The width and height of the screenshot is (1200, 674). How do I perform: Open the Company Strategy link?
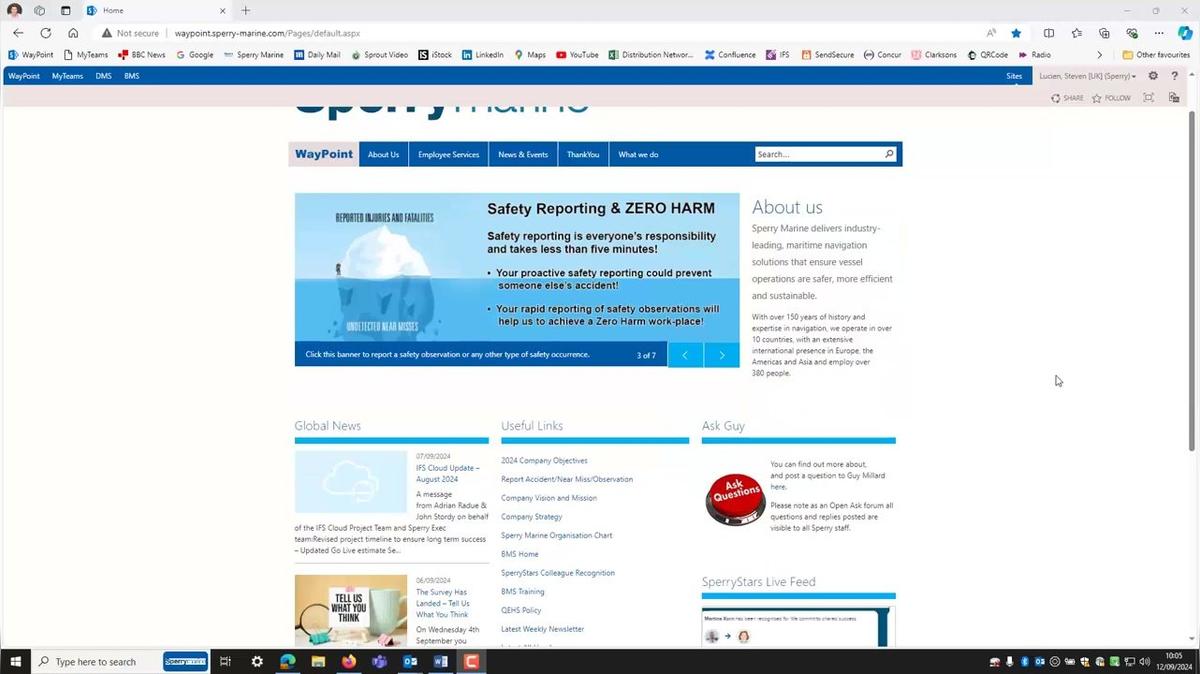[532, 517]
